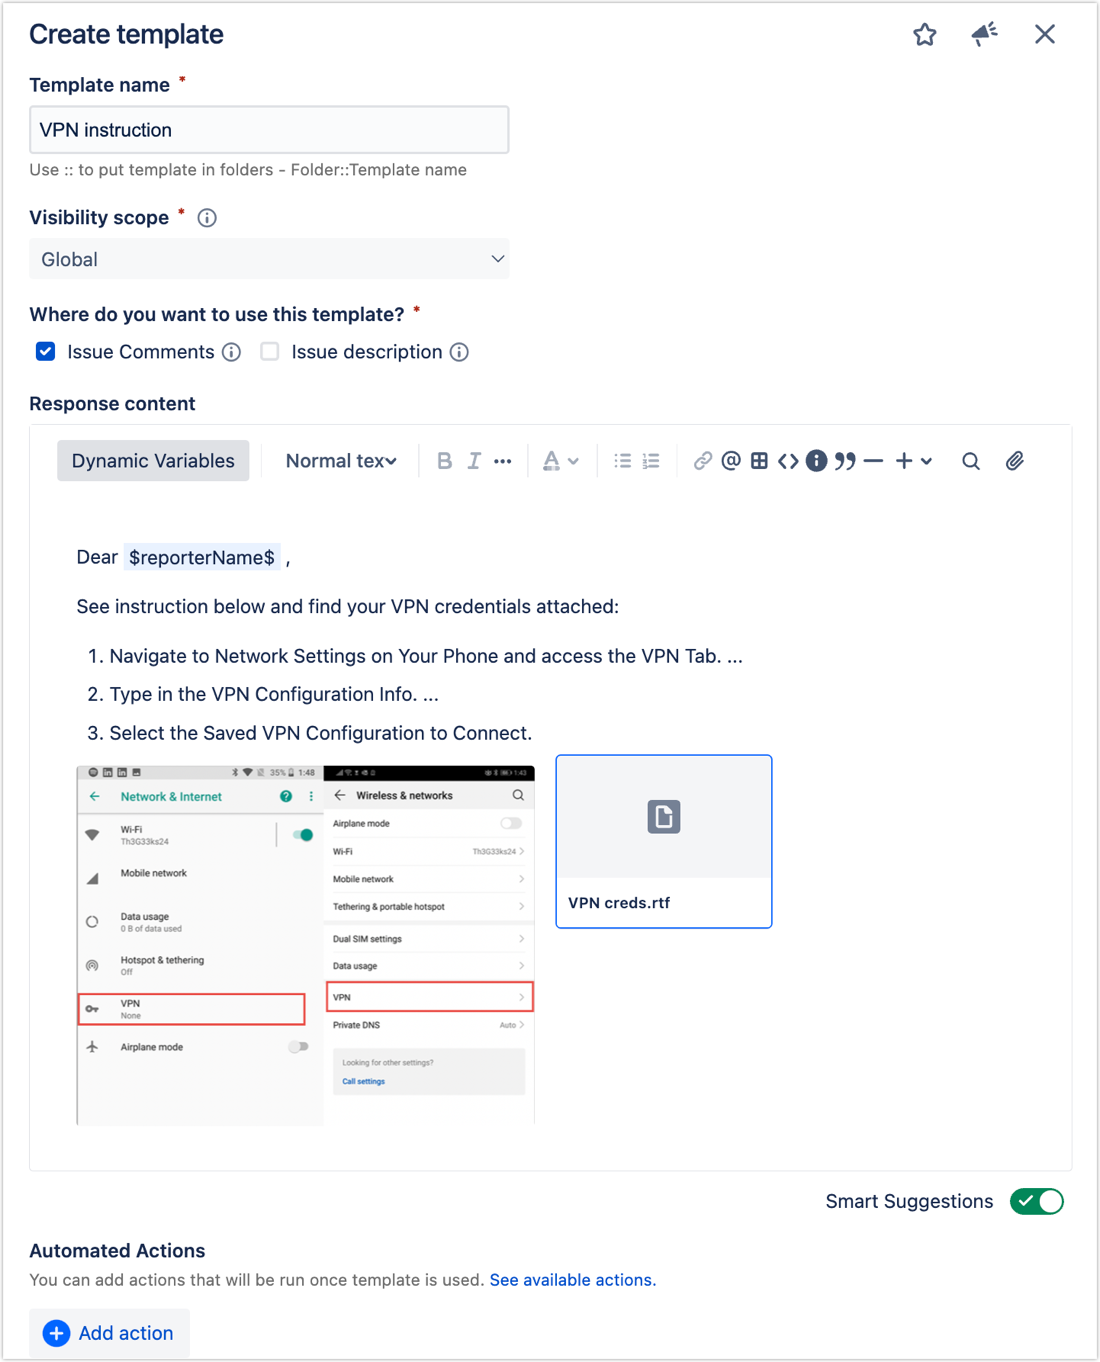
Task: Open the Visibility scope info tooltip
Action: tap(207, 218)
